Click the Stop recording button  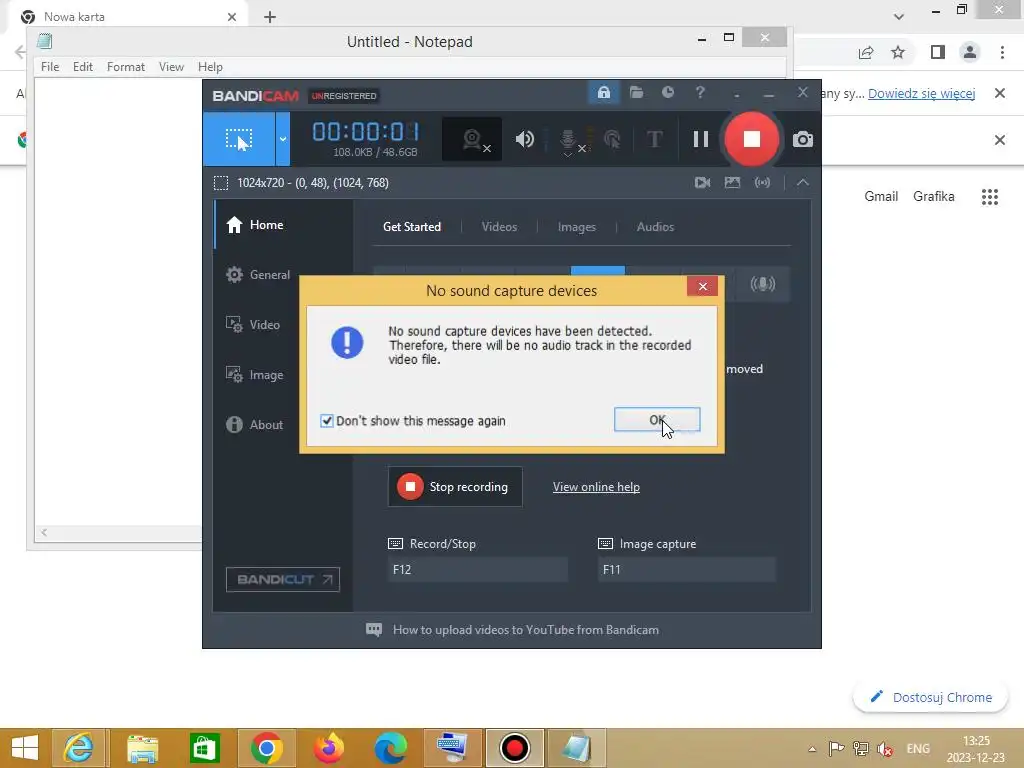click(x=455, y=487)
